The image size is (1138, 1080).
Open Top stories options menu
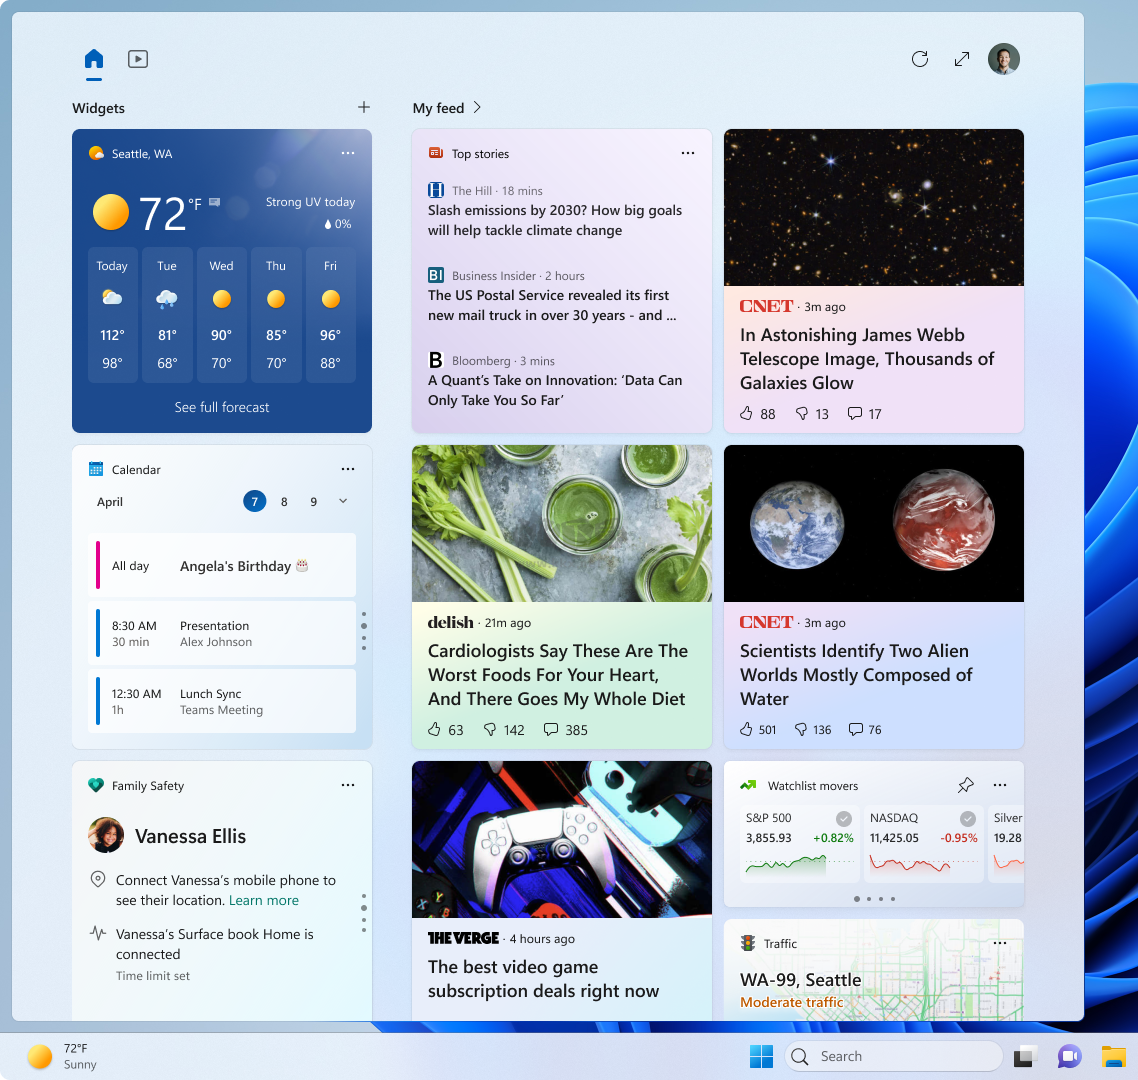tap(688, 153)
